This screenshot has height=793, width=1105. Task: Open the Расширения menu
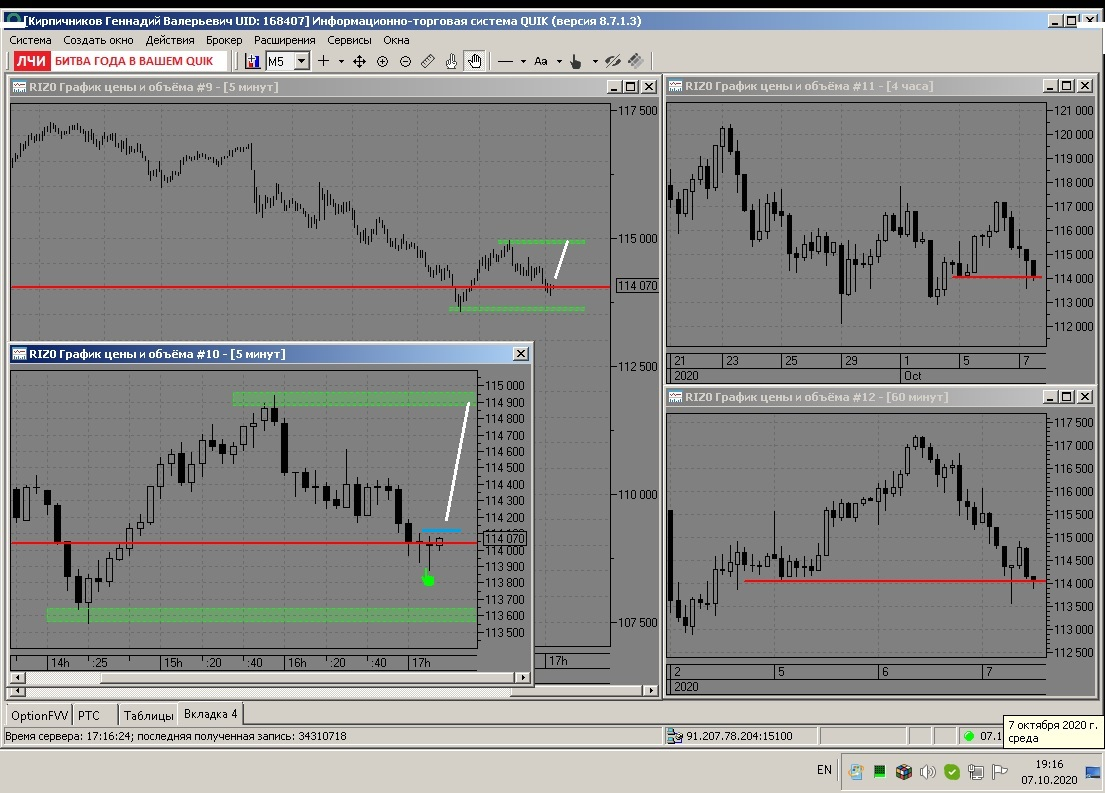coord(285,40)
